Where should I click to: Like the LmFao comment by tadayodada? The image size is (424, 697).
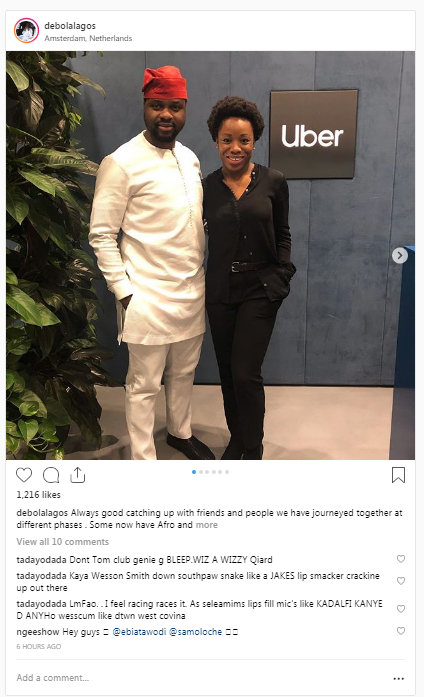point(401,609)
